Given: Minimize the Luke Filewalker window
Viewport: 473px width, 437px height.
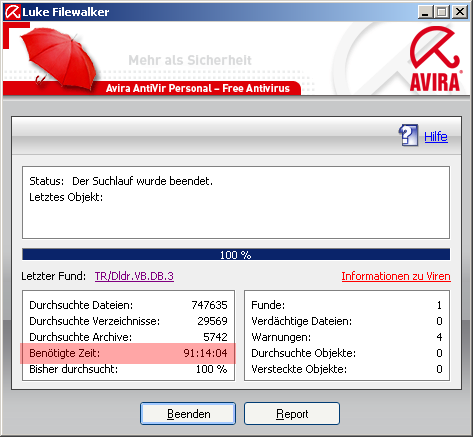Looking at the screenshot, I should [x=425, y=12].
